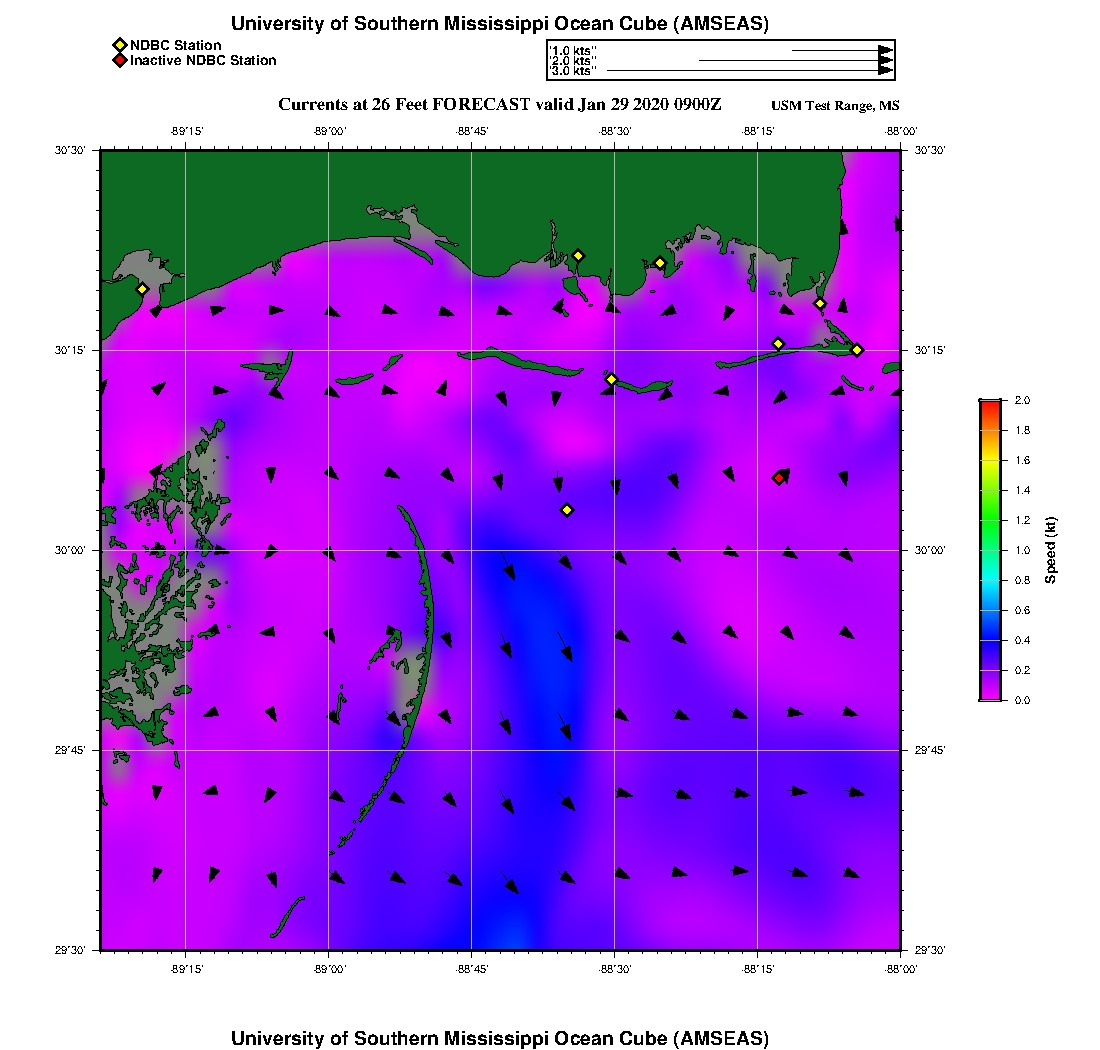This screenshot has height=1050, width=1100.
Task: Click the '1.0 kts' scale label
Action: (573, 49)
